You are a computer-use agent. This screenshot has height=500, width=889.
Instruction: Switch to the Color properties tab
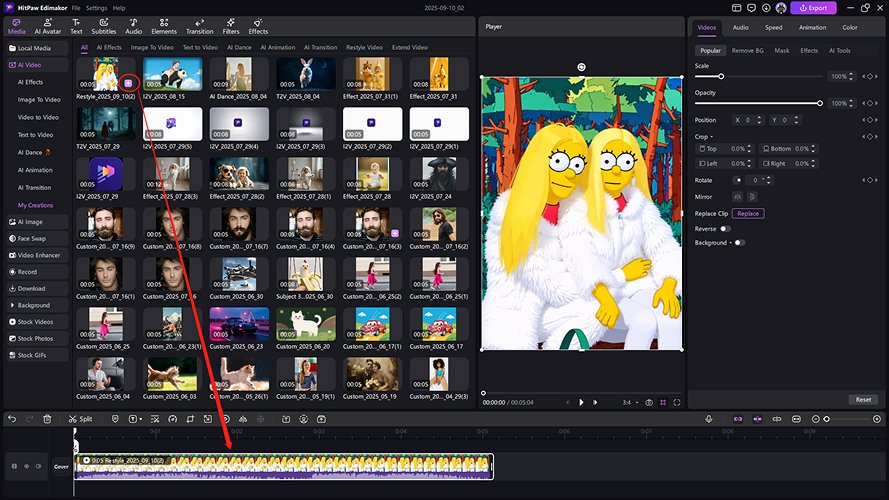(850, 27)
